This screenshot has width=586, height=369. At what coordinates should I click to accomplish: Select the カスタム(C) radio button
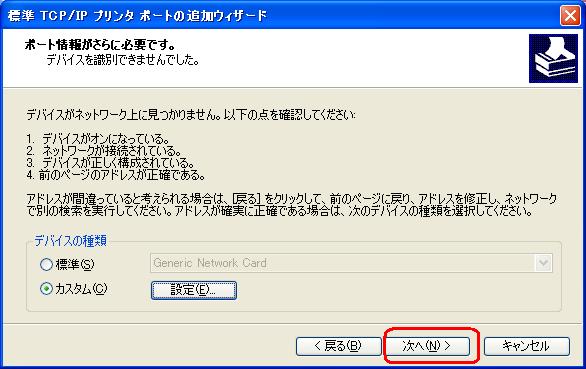(x=46, y=289)
